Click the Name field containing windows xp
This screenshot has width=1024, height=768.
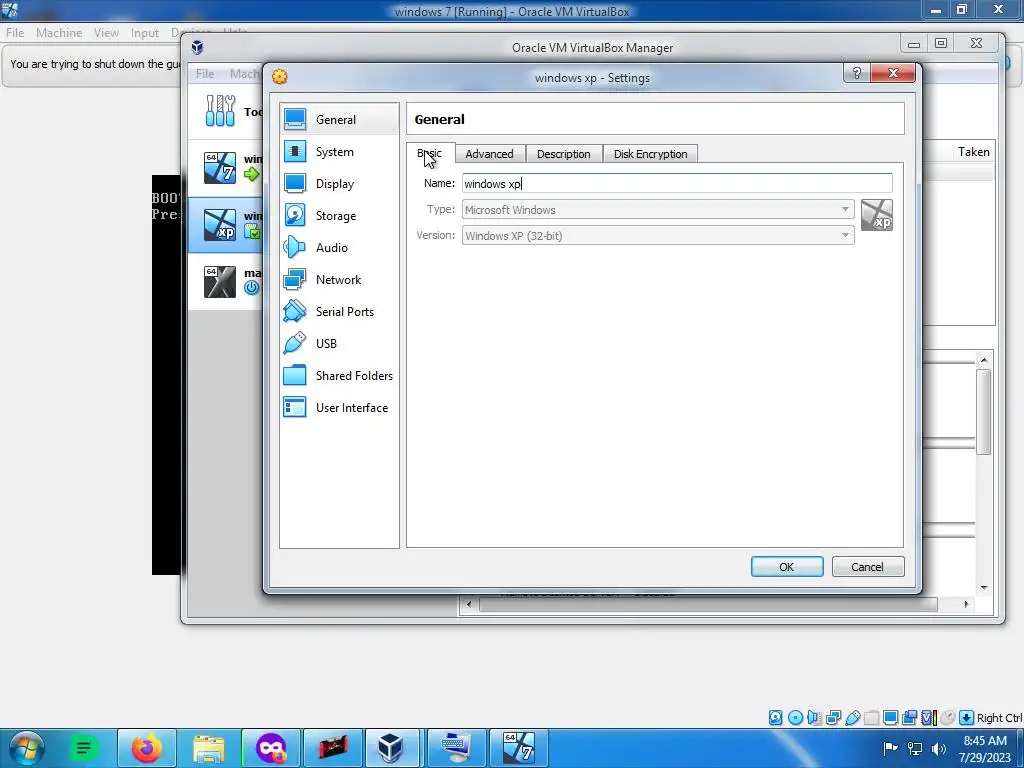(677, 184)
